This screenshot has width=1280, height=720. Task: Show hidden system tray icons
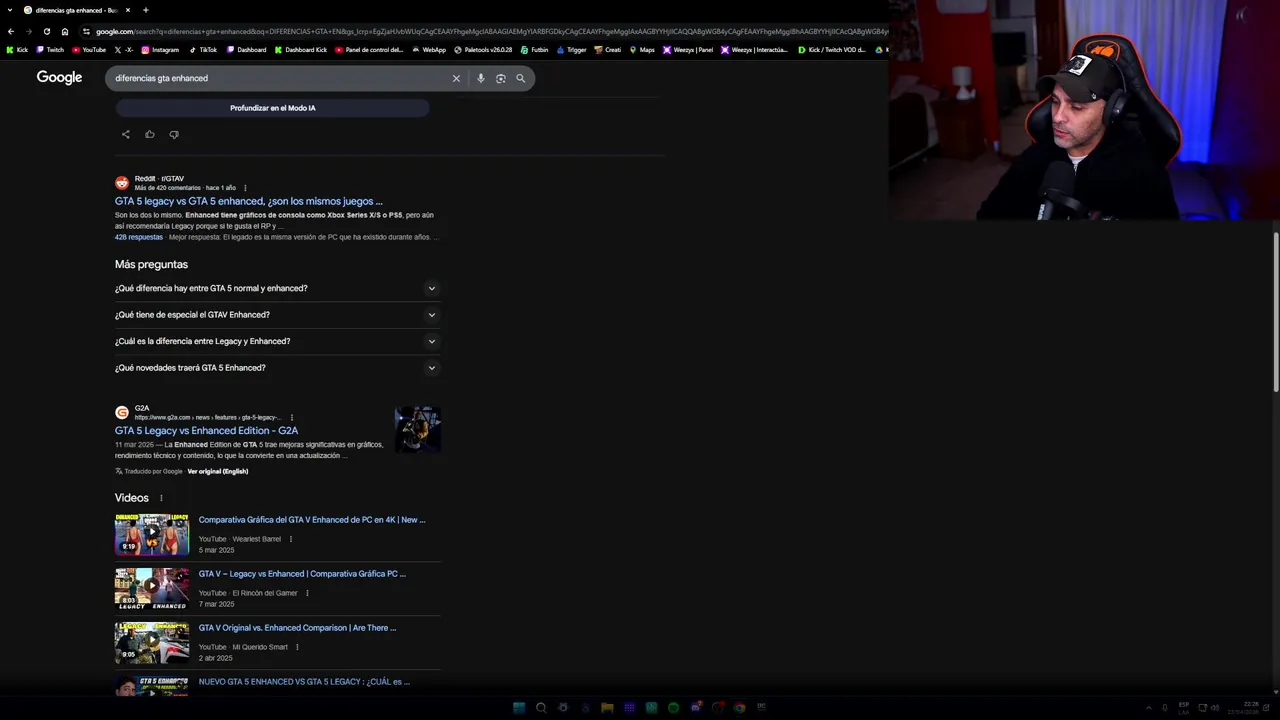[x=1148, y=707]
